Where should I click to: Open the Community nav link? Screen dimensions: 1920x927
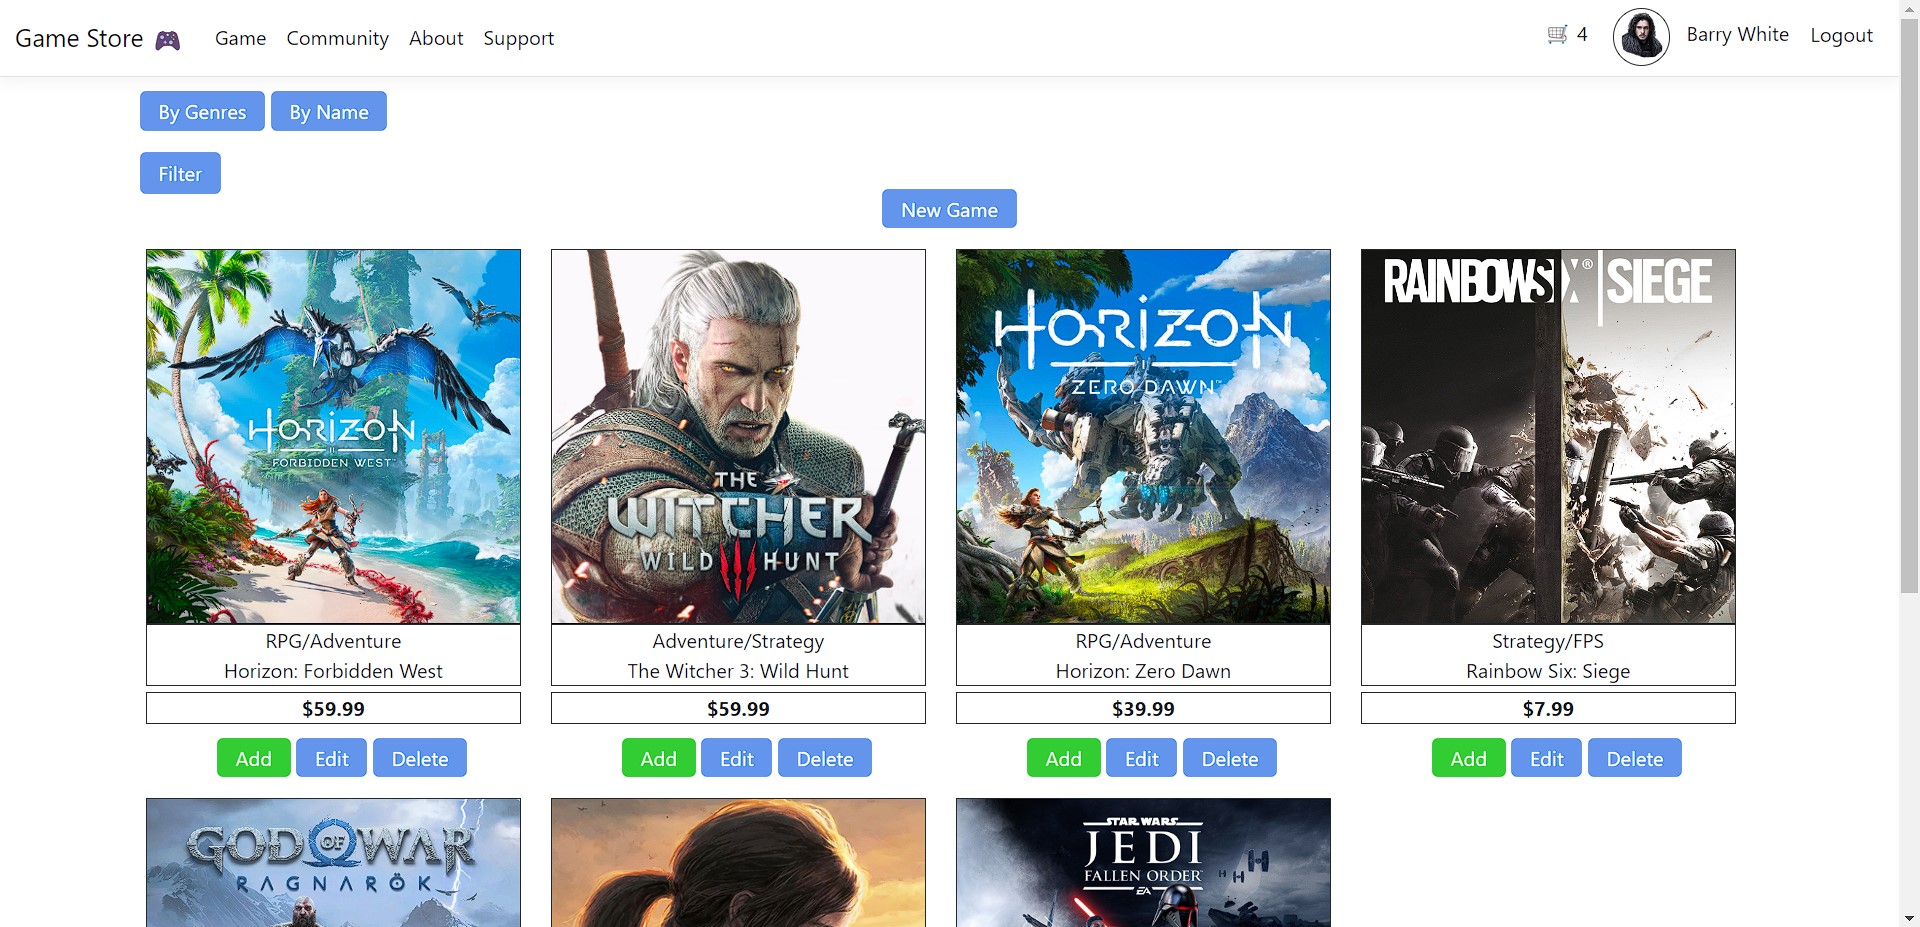[x=337, y=38]
